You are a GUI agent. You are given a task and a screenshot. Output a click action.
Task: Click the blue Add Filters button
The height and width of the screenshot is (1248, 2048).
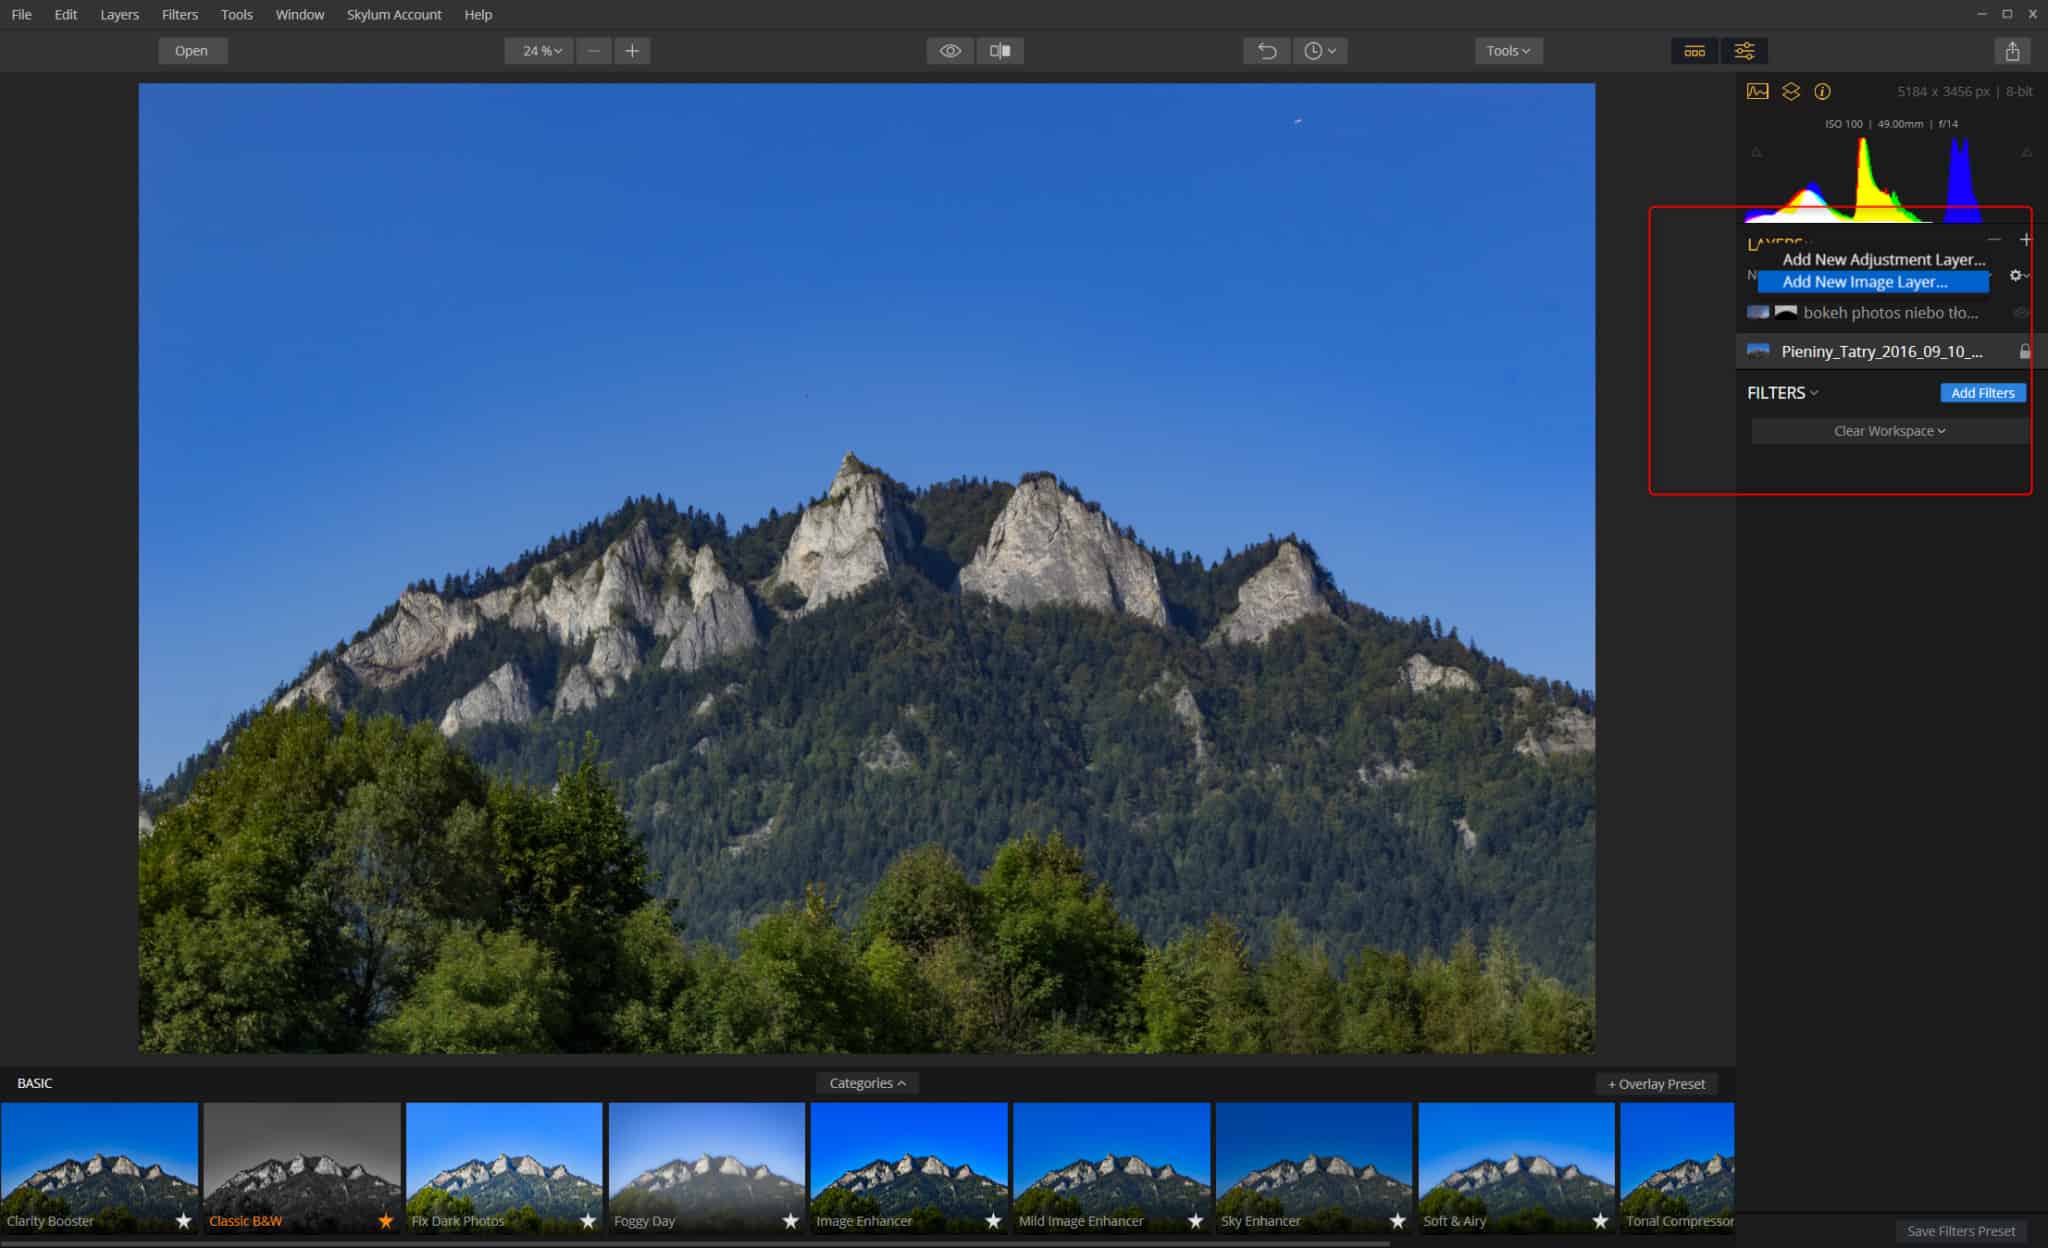tap(1982, 393)
